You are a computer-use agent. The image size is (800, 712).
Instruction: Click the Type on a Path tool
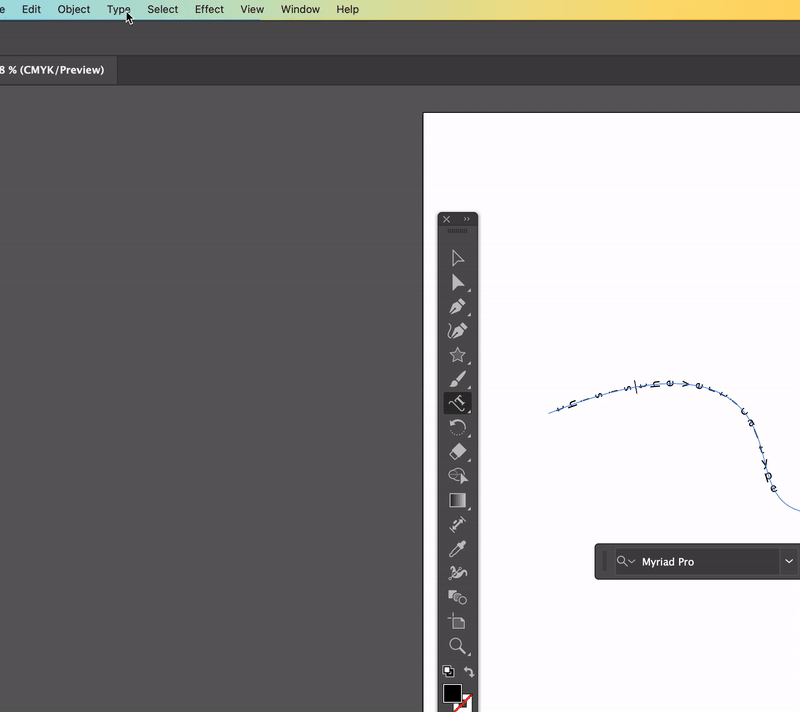click(457, 403)
